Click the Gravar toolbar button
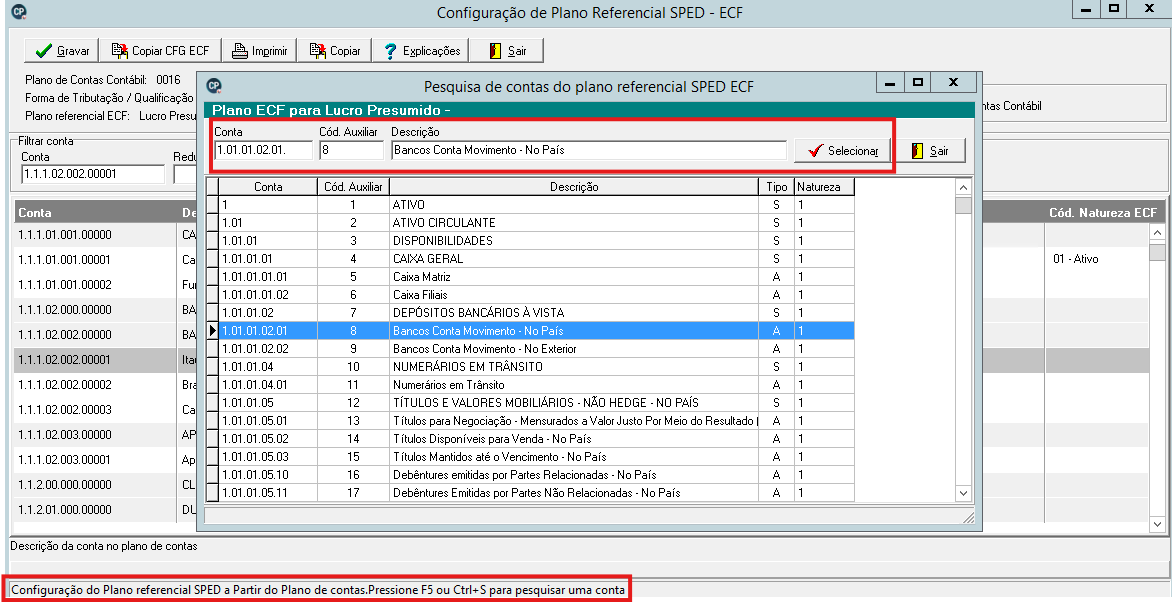Viewport: 1172px width, 602px height. pyautogui.click(x=62, y=51)
